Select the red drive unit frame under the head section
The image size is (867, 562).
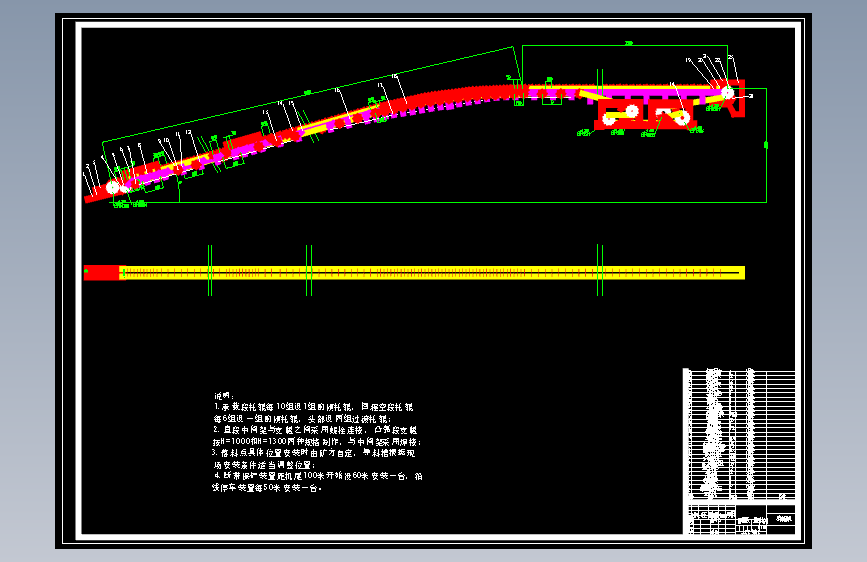coord(643,114)
